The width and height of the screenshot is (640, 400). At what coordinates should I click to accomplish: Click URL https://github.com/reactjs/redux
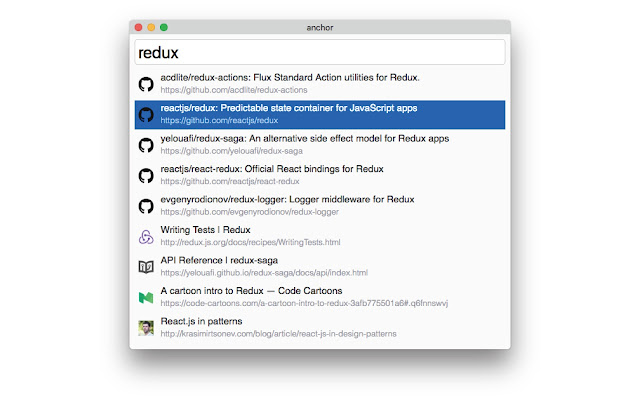coord(219,120)
